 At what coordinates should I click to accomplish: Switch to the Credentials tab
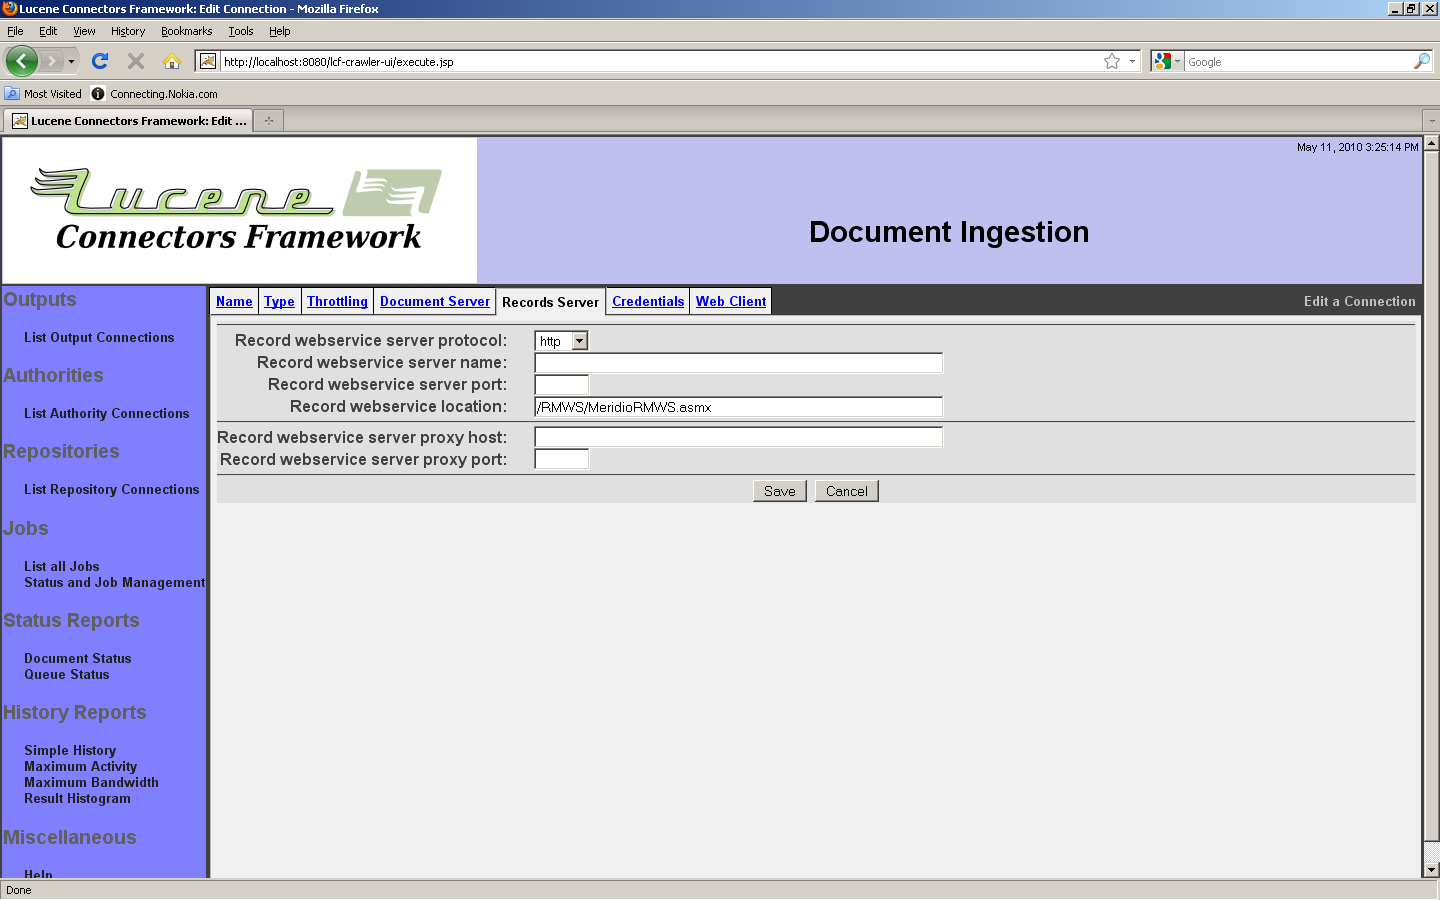(x=648, y=301)
